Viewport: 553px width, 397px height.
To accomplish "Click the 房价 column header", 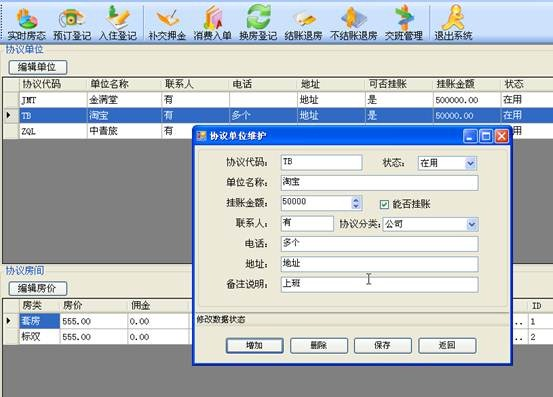I will 93,305.
